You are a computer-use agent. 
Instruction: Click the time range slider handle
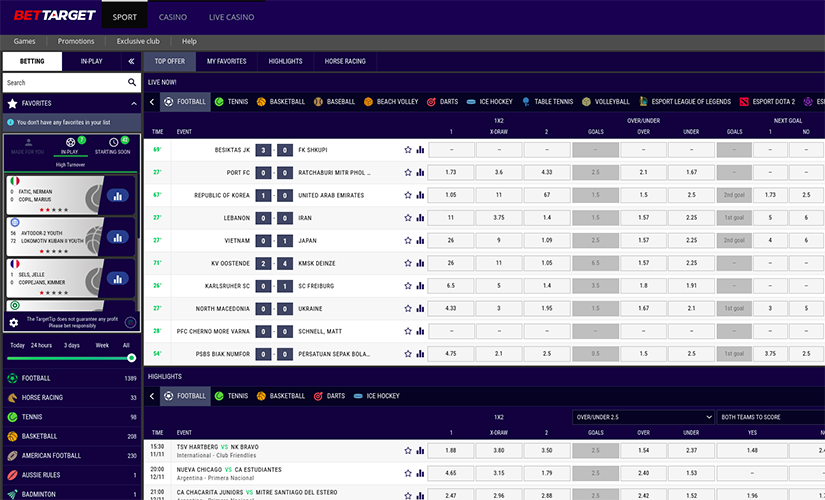point(132,358)
